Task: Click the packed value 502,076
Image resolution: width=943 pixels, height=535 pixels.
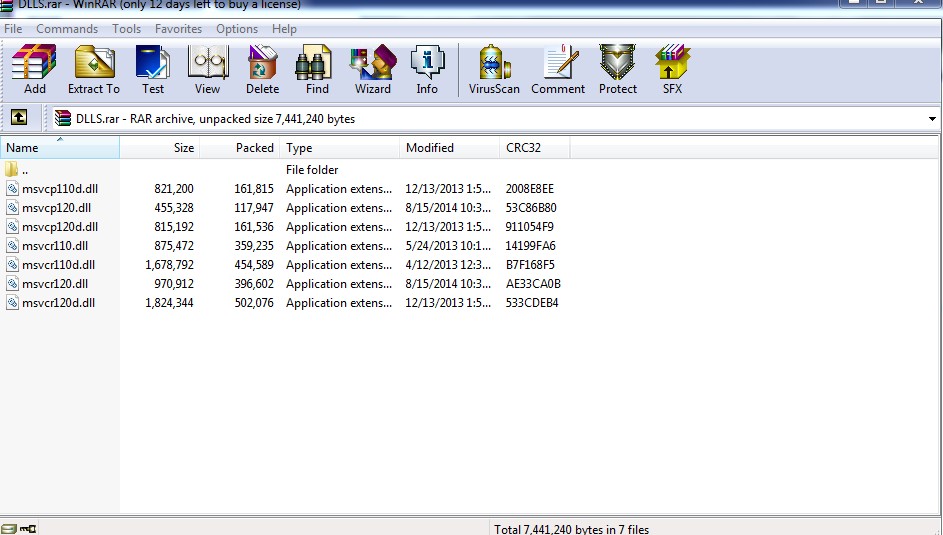Action: pos(254,303)
